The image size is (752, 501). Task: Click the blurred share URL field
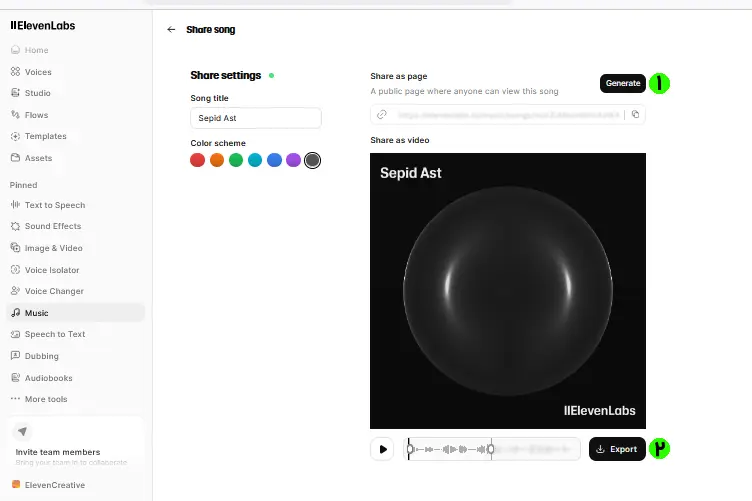pos(508,115)
